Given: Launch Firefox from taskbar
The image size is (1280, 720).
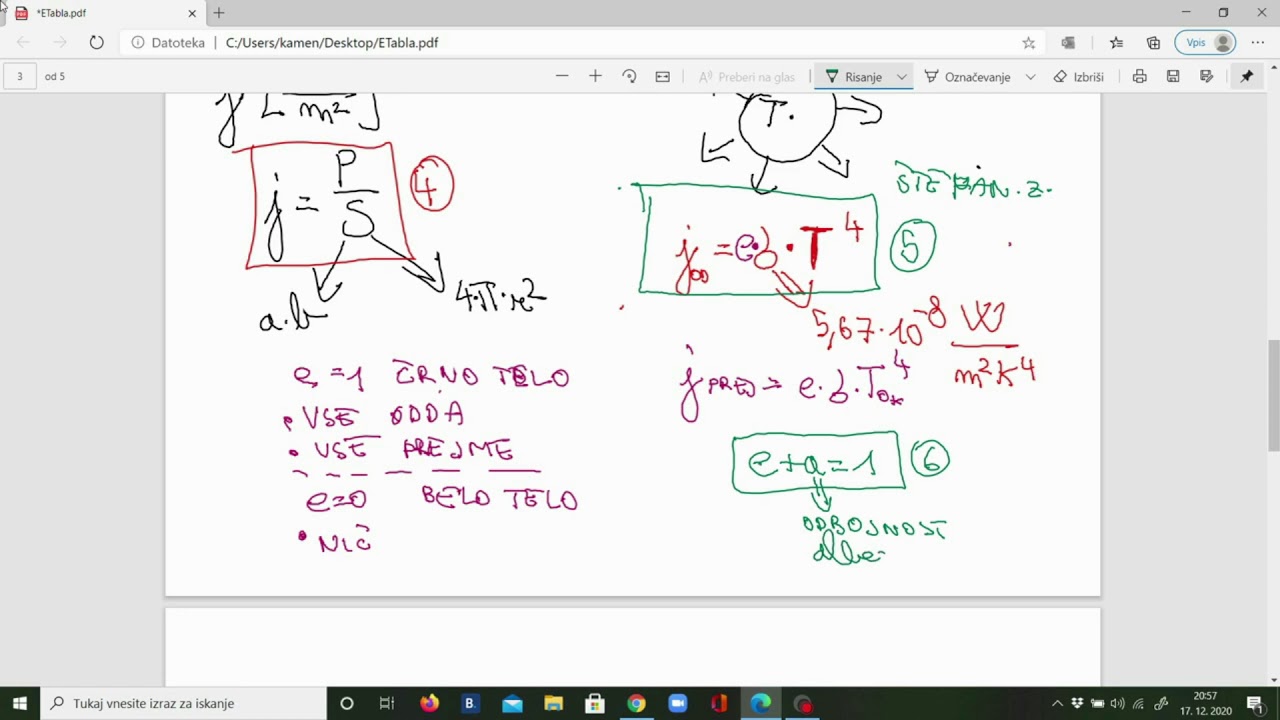Looking at the screenshot, I should click(429, 703).
